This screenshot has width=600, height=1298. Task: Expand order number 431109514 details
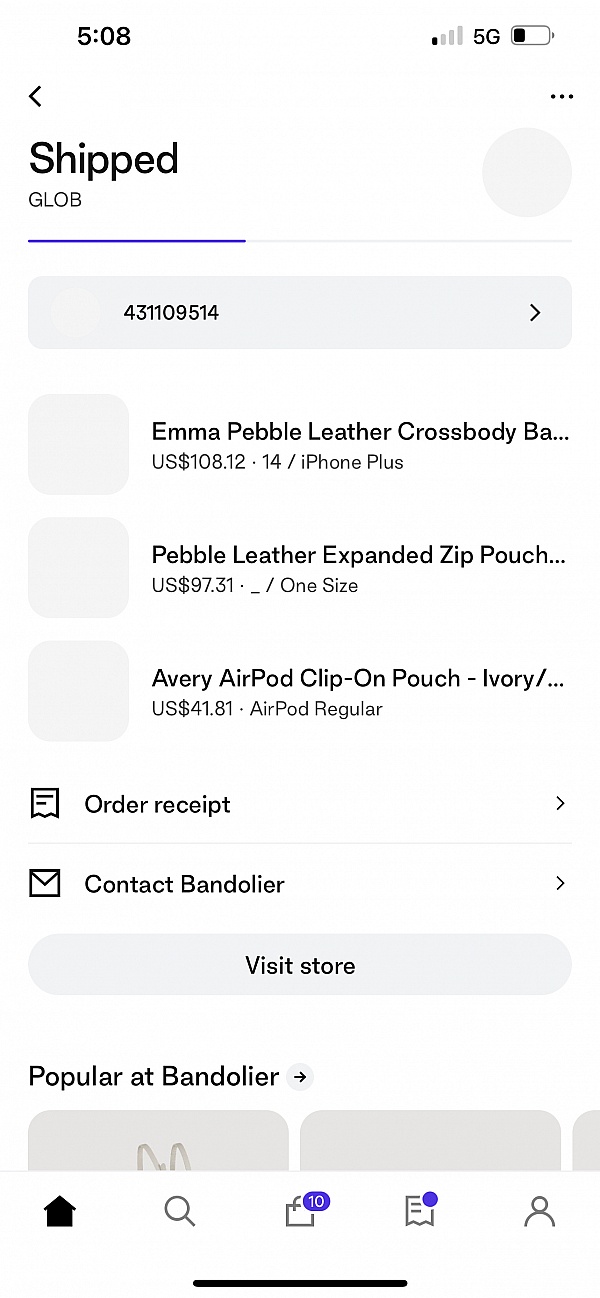pyautogui.click(x=300, y=312)
